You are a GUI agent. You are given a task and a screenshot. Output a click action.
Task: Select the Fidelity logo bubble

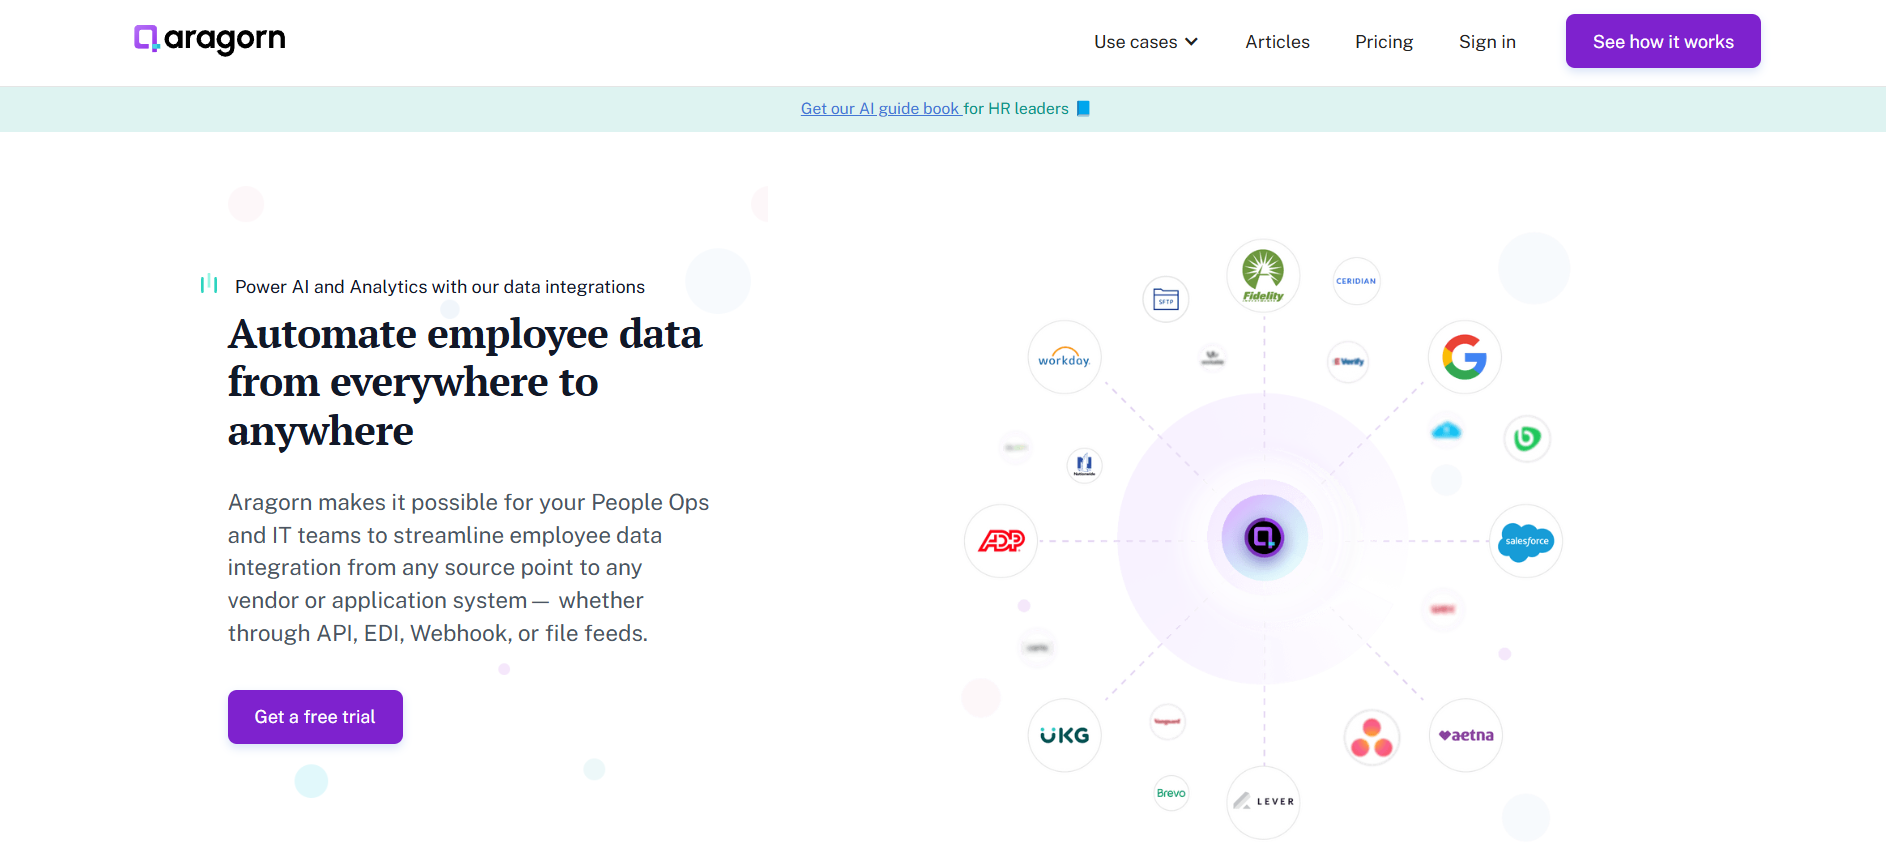click(1263, 275)
